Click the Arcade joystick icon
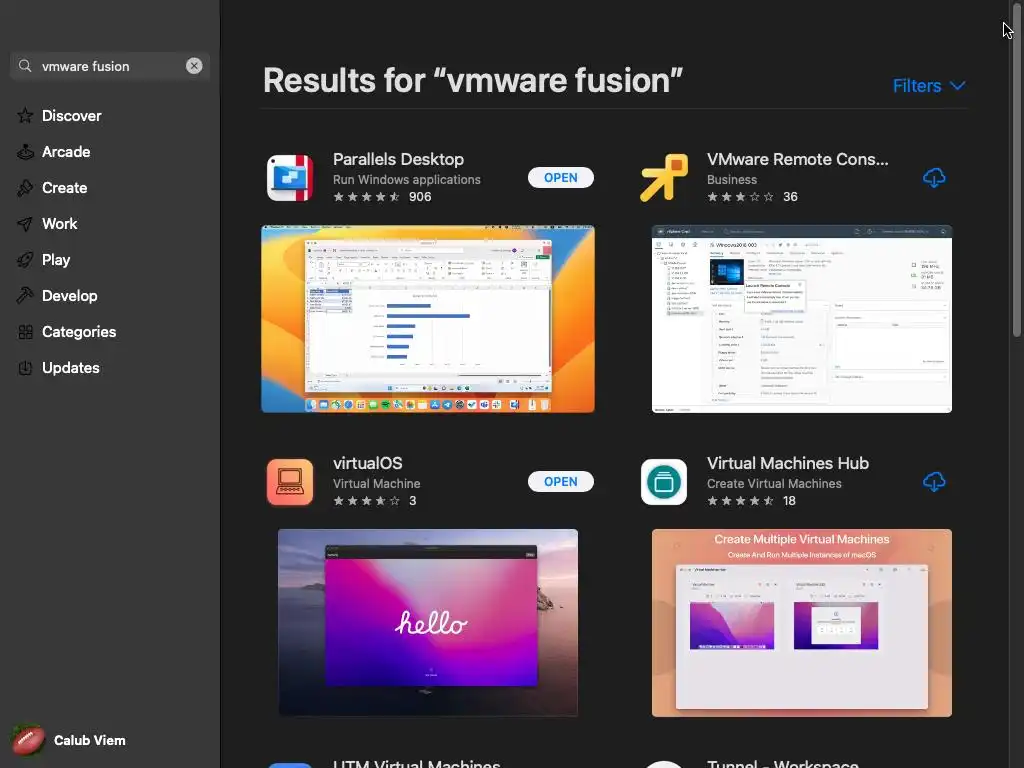Screen dimensions: 1024x768 coord(25,152)
